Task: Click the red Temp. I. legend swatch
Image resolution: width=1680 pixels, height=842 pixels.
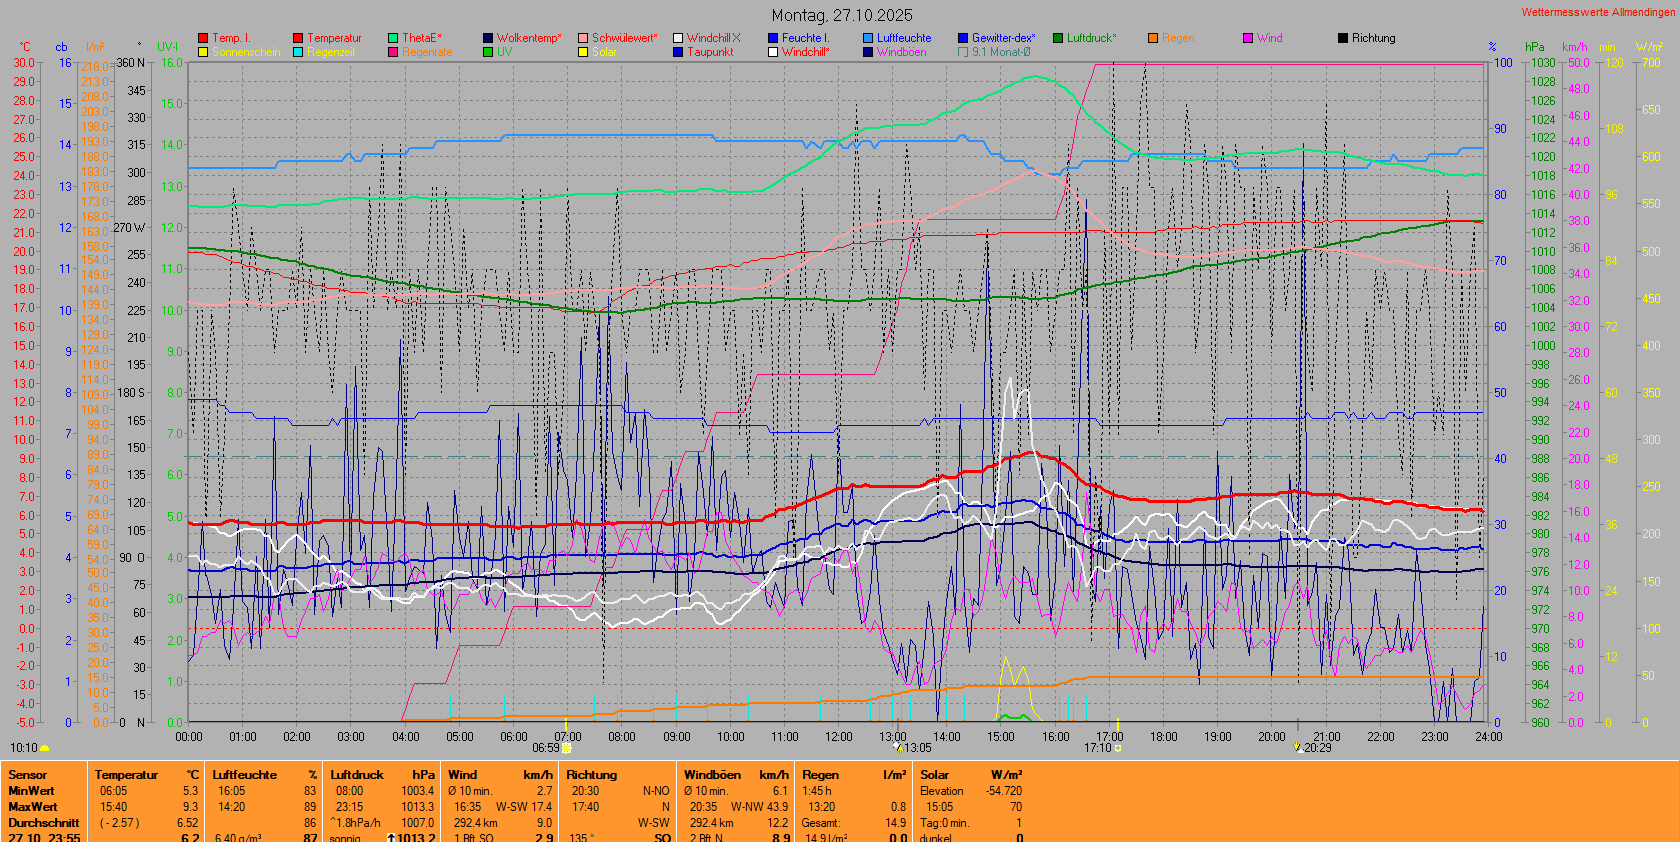Action: click(203, 38)
